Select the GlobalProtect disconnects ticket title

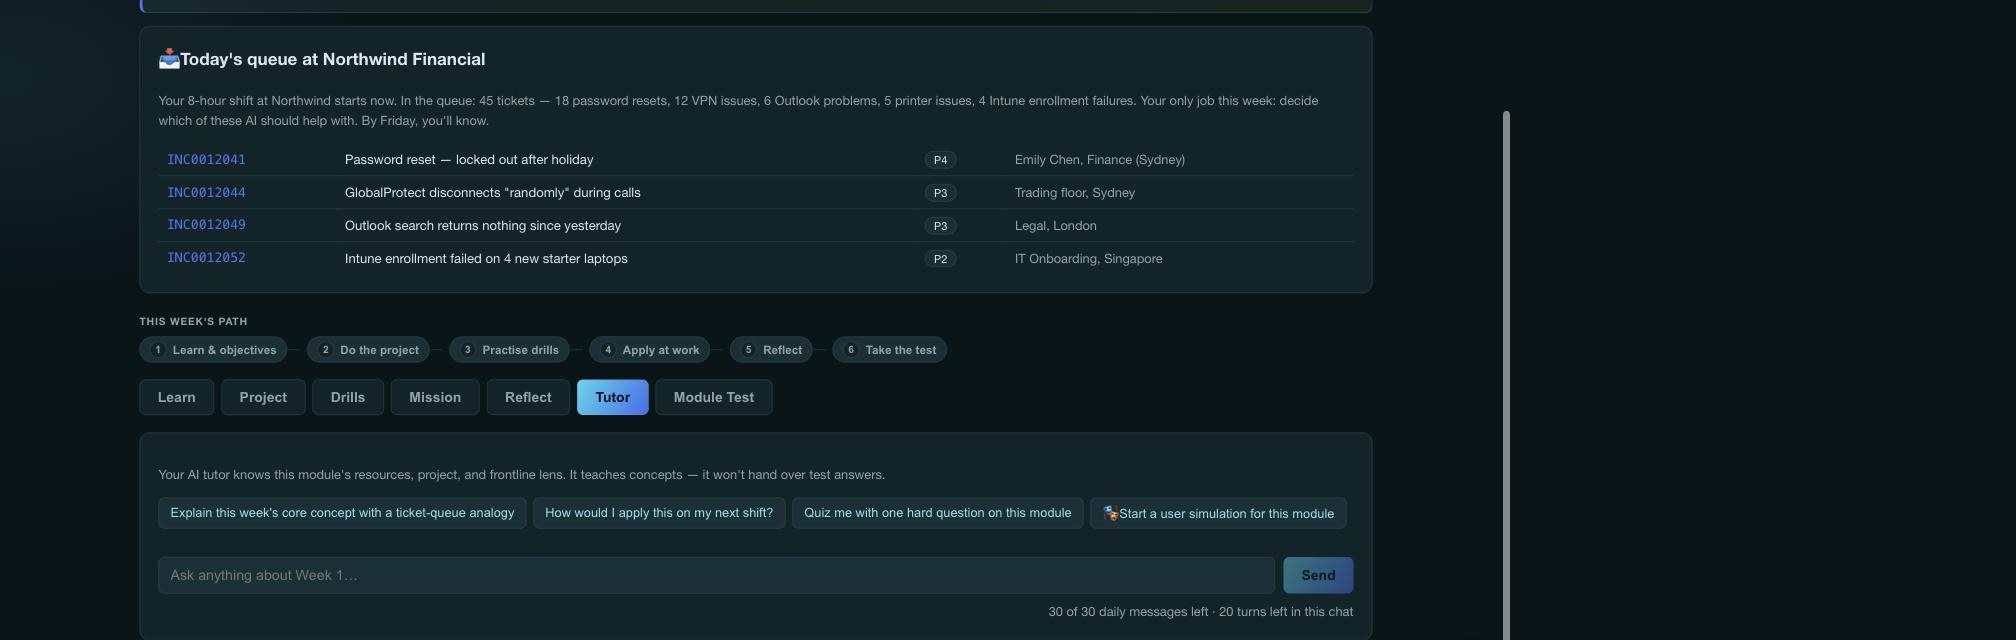493,193
